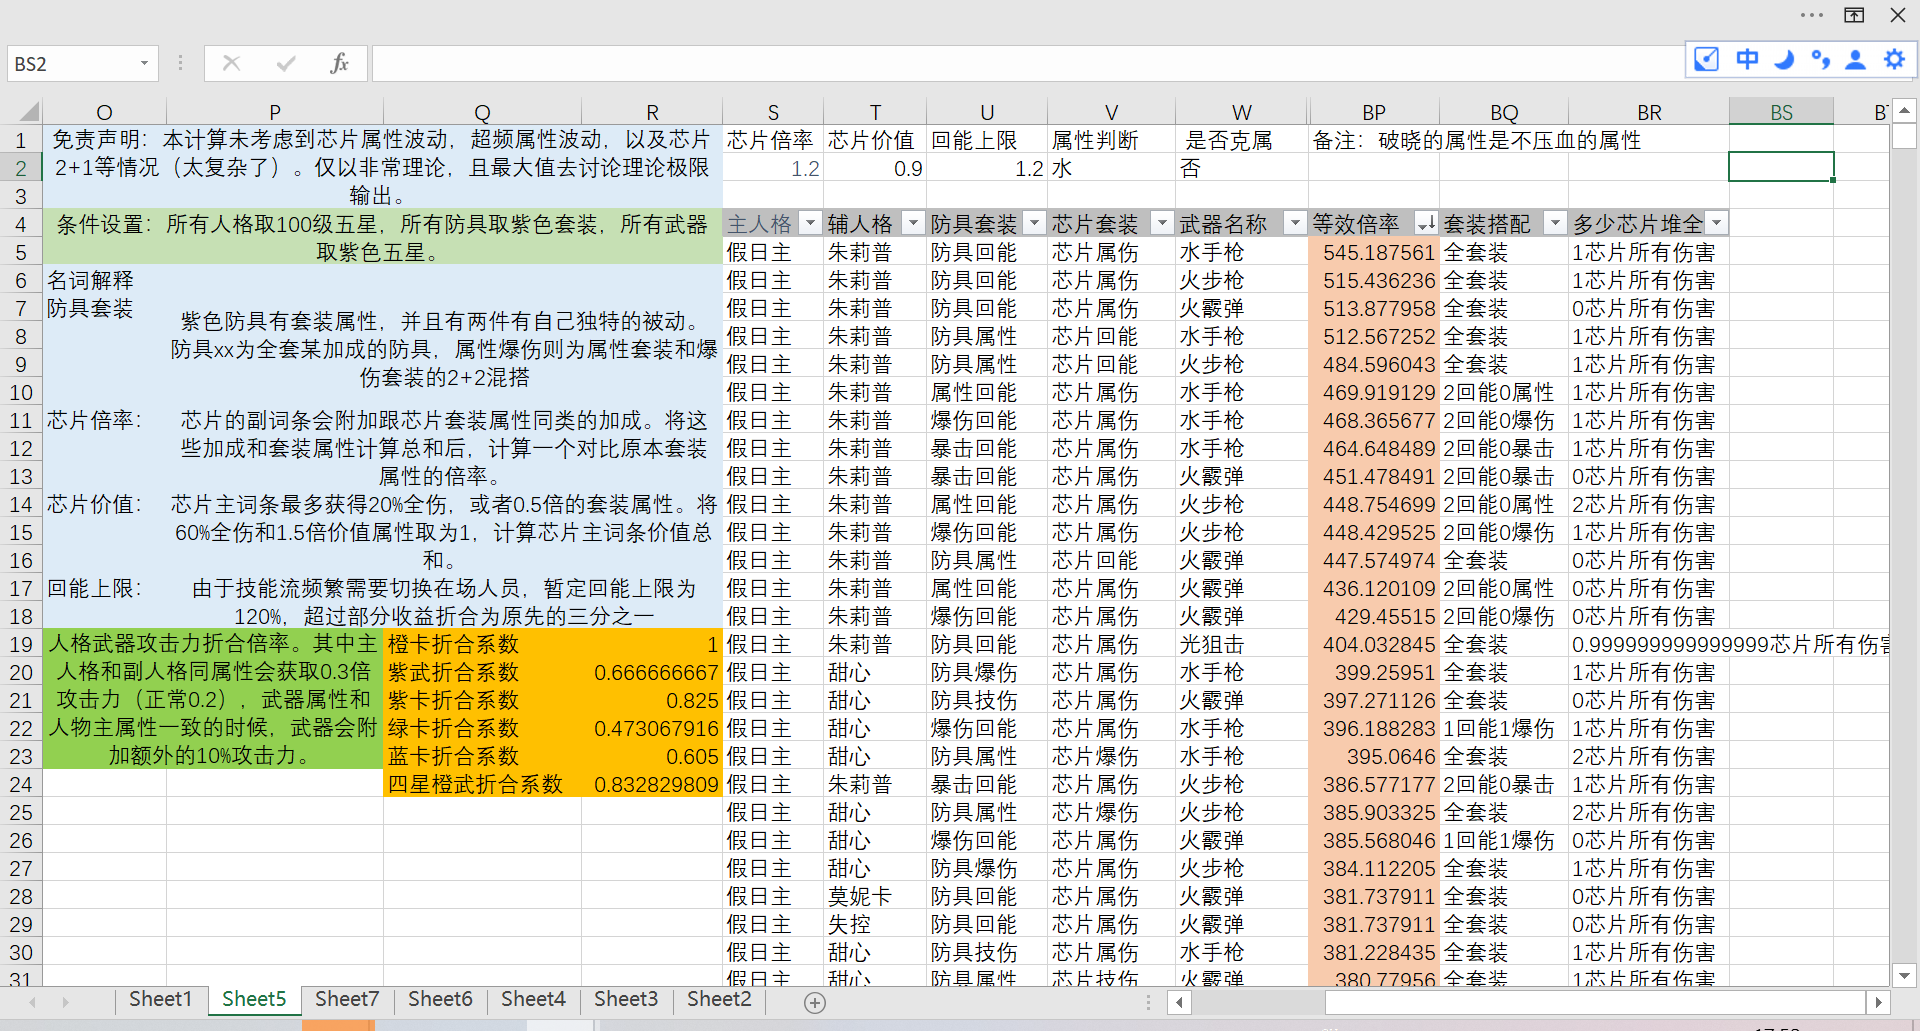Viewport: 1920px width, 1031px height.
Task: Select the 橙卡折合系数 cell
Action: coord(482,644)
